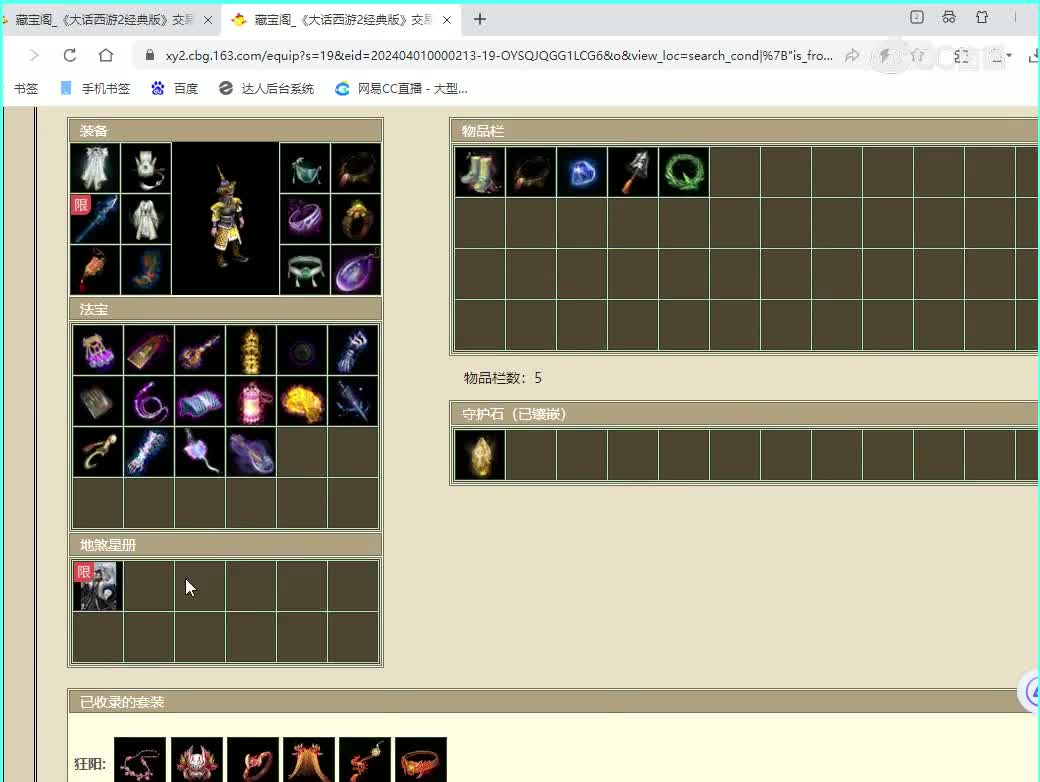Screen dimensions: 1040x782
Task: Select the embedded golden guardian stone
Action: (x=480, y=454)
